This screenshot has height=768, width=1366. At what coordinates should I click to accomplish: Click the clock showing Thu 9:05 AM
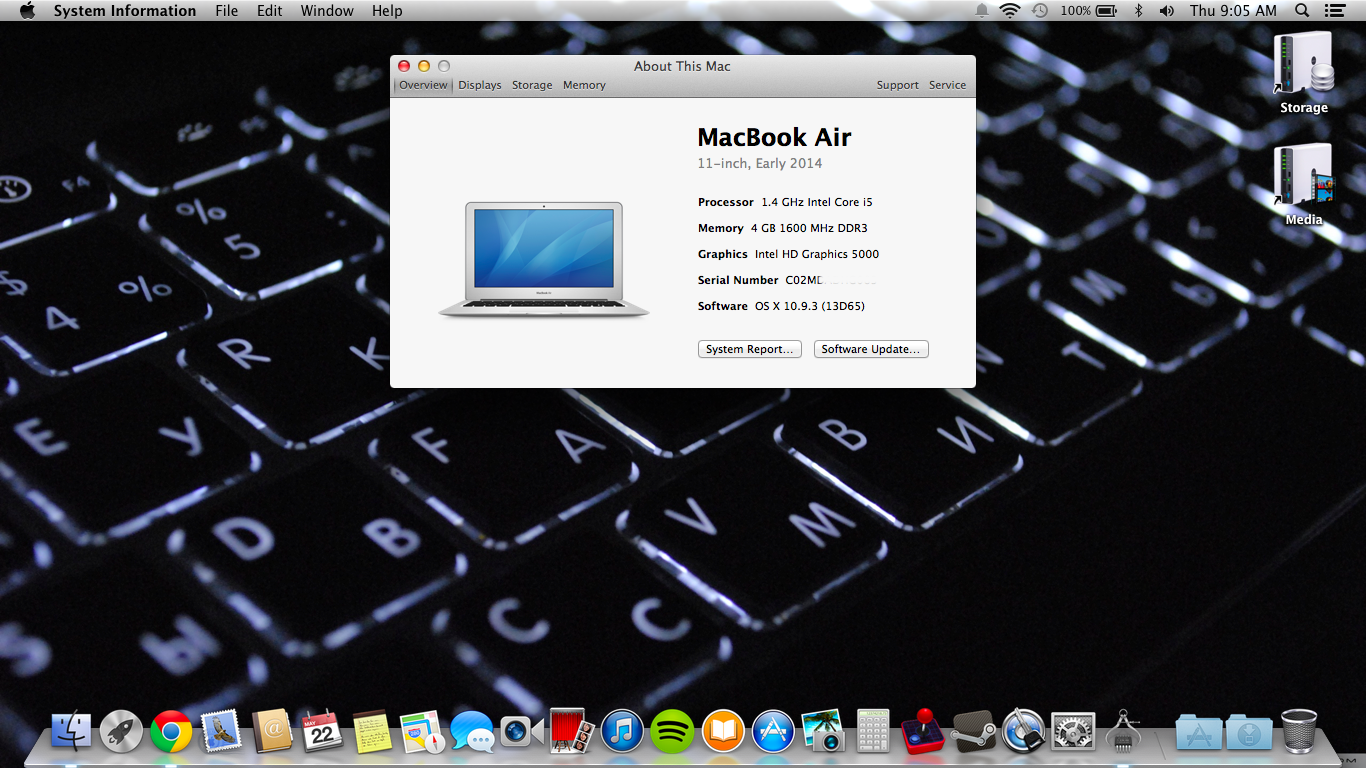point(1233,11)
